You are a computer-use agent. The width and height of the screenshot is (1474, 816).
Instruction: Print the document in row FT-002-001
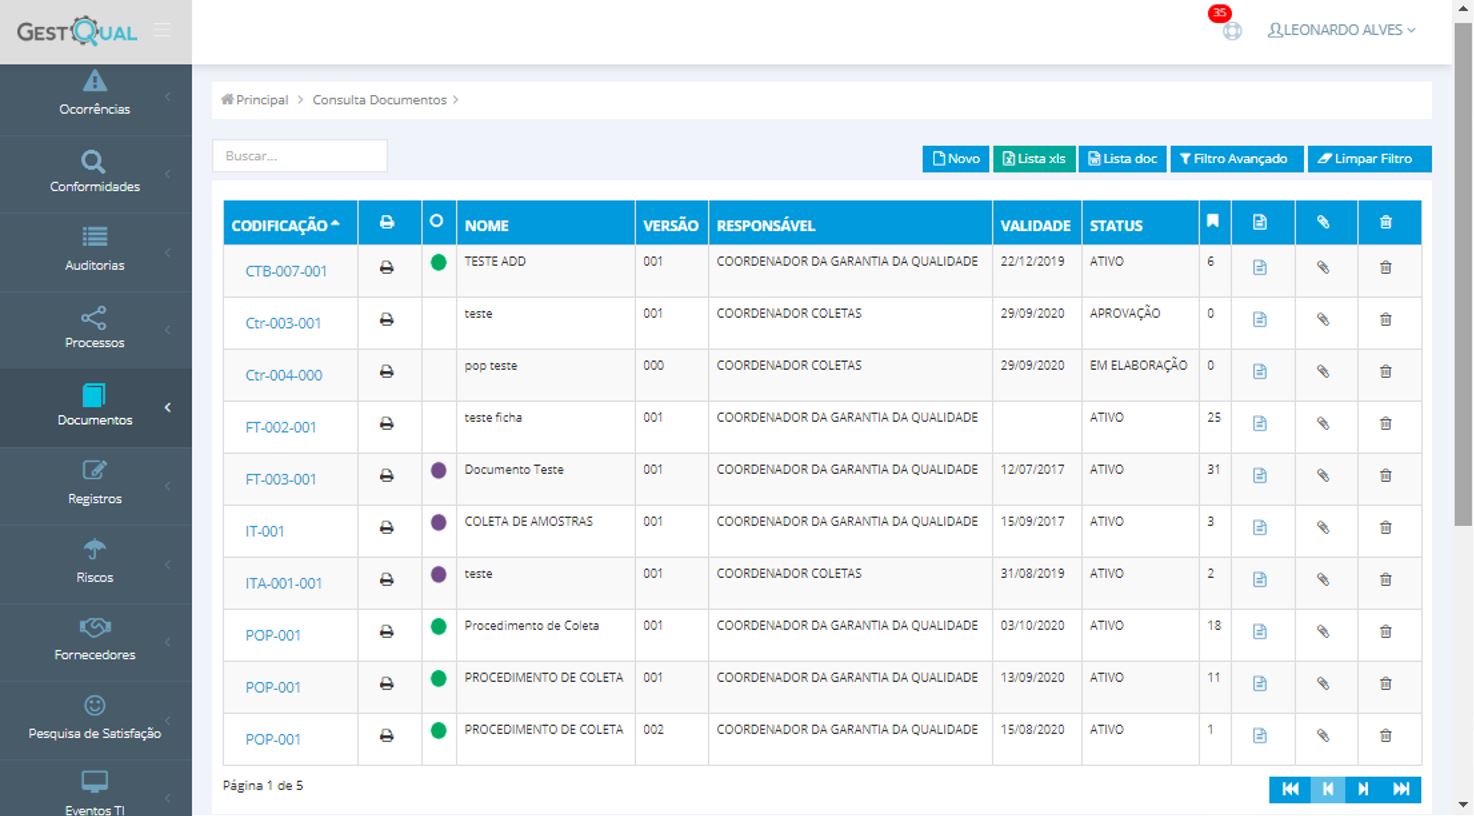pos(386,424)
